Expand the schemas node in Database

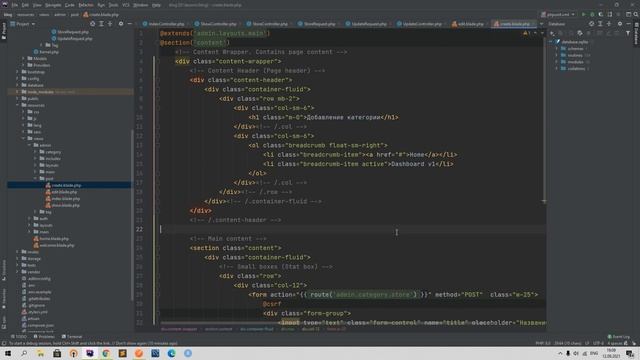(556, 49)
